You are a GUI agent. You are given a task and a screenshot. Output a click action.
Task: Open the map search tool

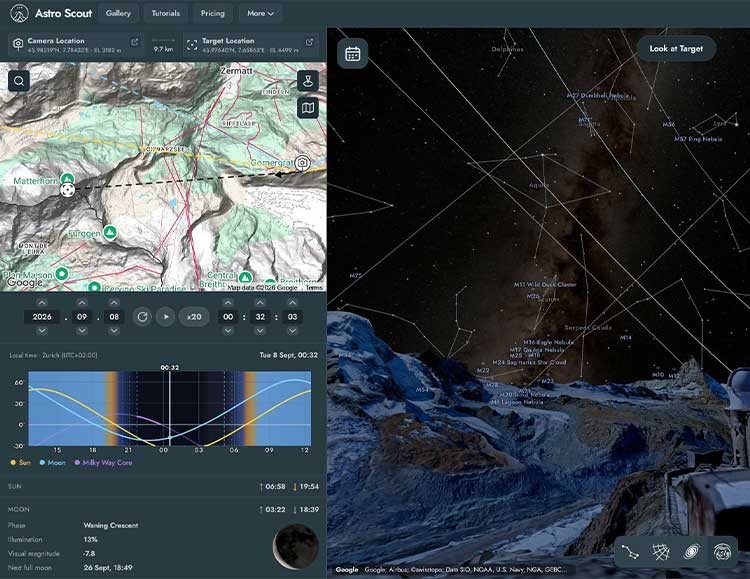point(19,81)
